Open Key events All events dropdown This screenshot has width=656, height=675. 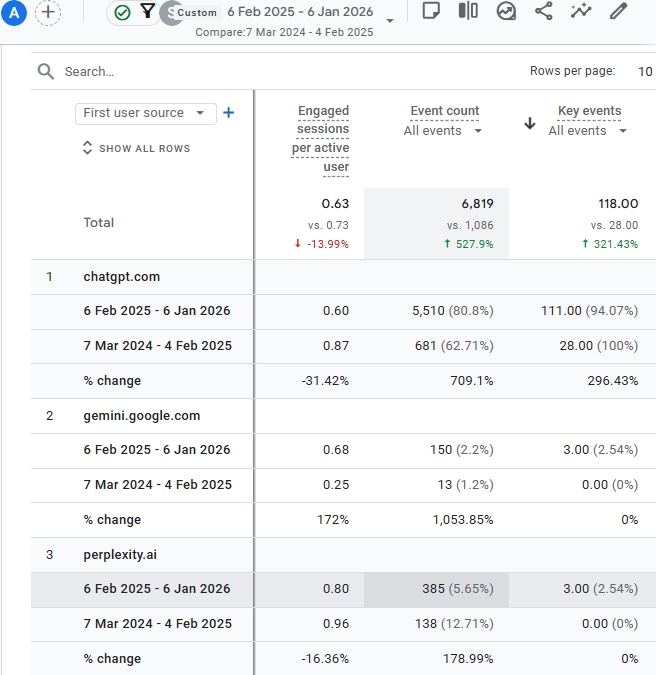tap(587, 131)
